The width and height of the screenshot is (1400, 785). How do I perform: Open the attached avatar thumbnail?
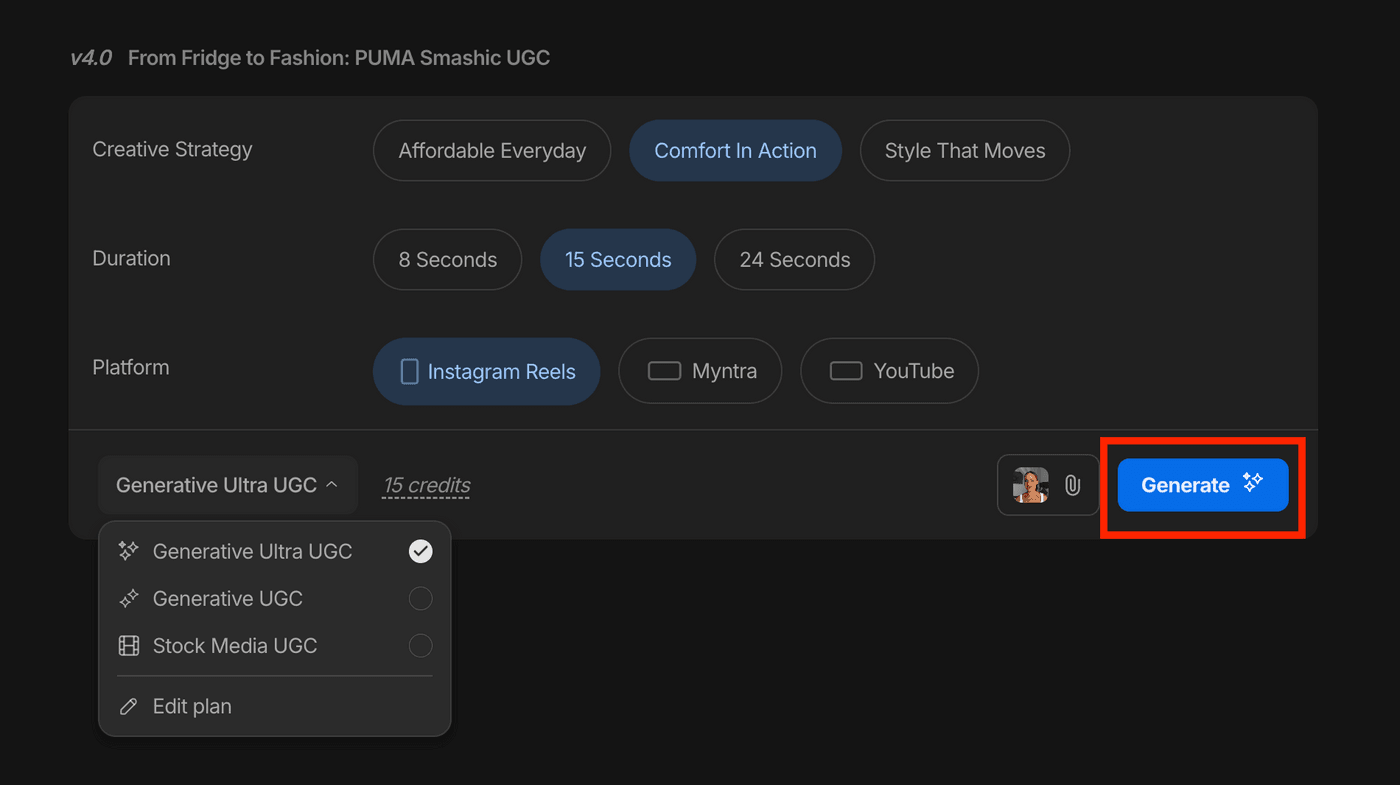[x=1031, y=485]
